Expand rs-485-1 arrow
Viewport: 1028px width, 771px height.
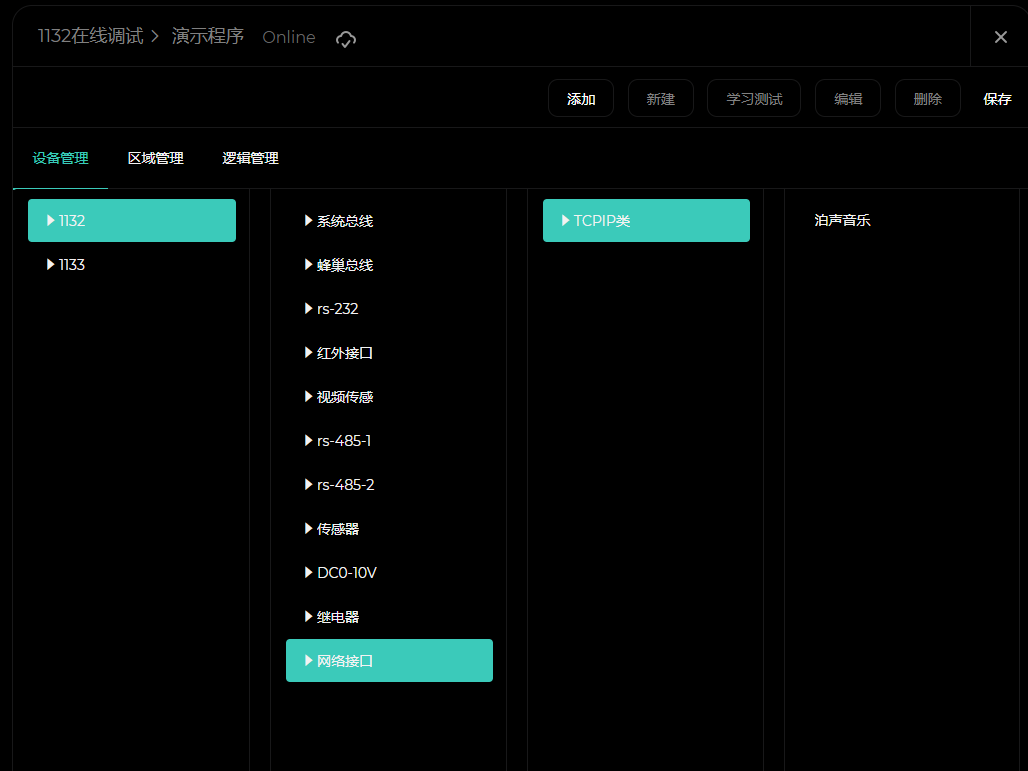[308, 440]
